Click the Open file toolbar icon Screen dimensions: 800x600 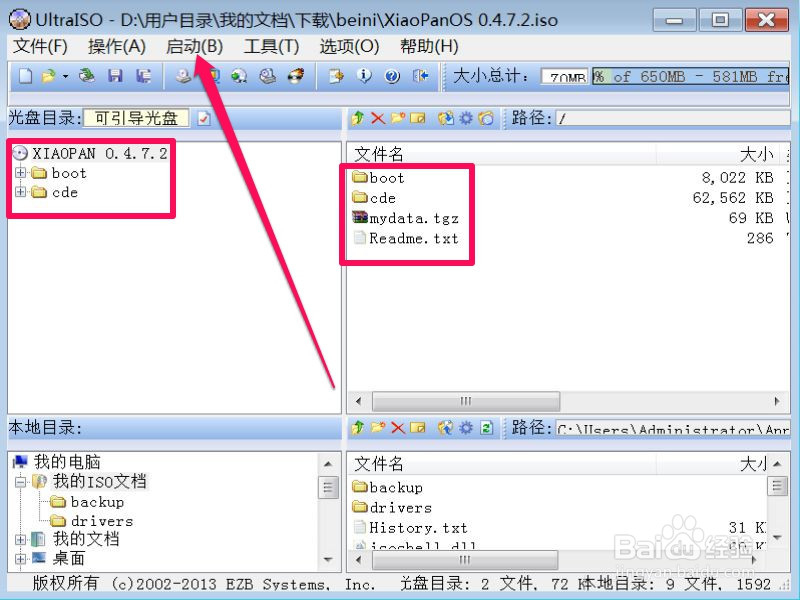coord(48,77)
